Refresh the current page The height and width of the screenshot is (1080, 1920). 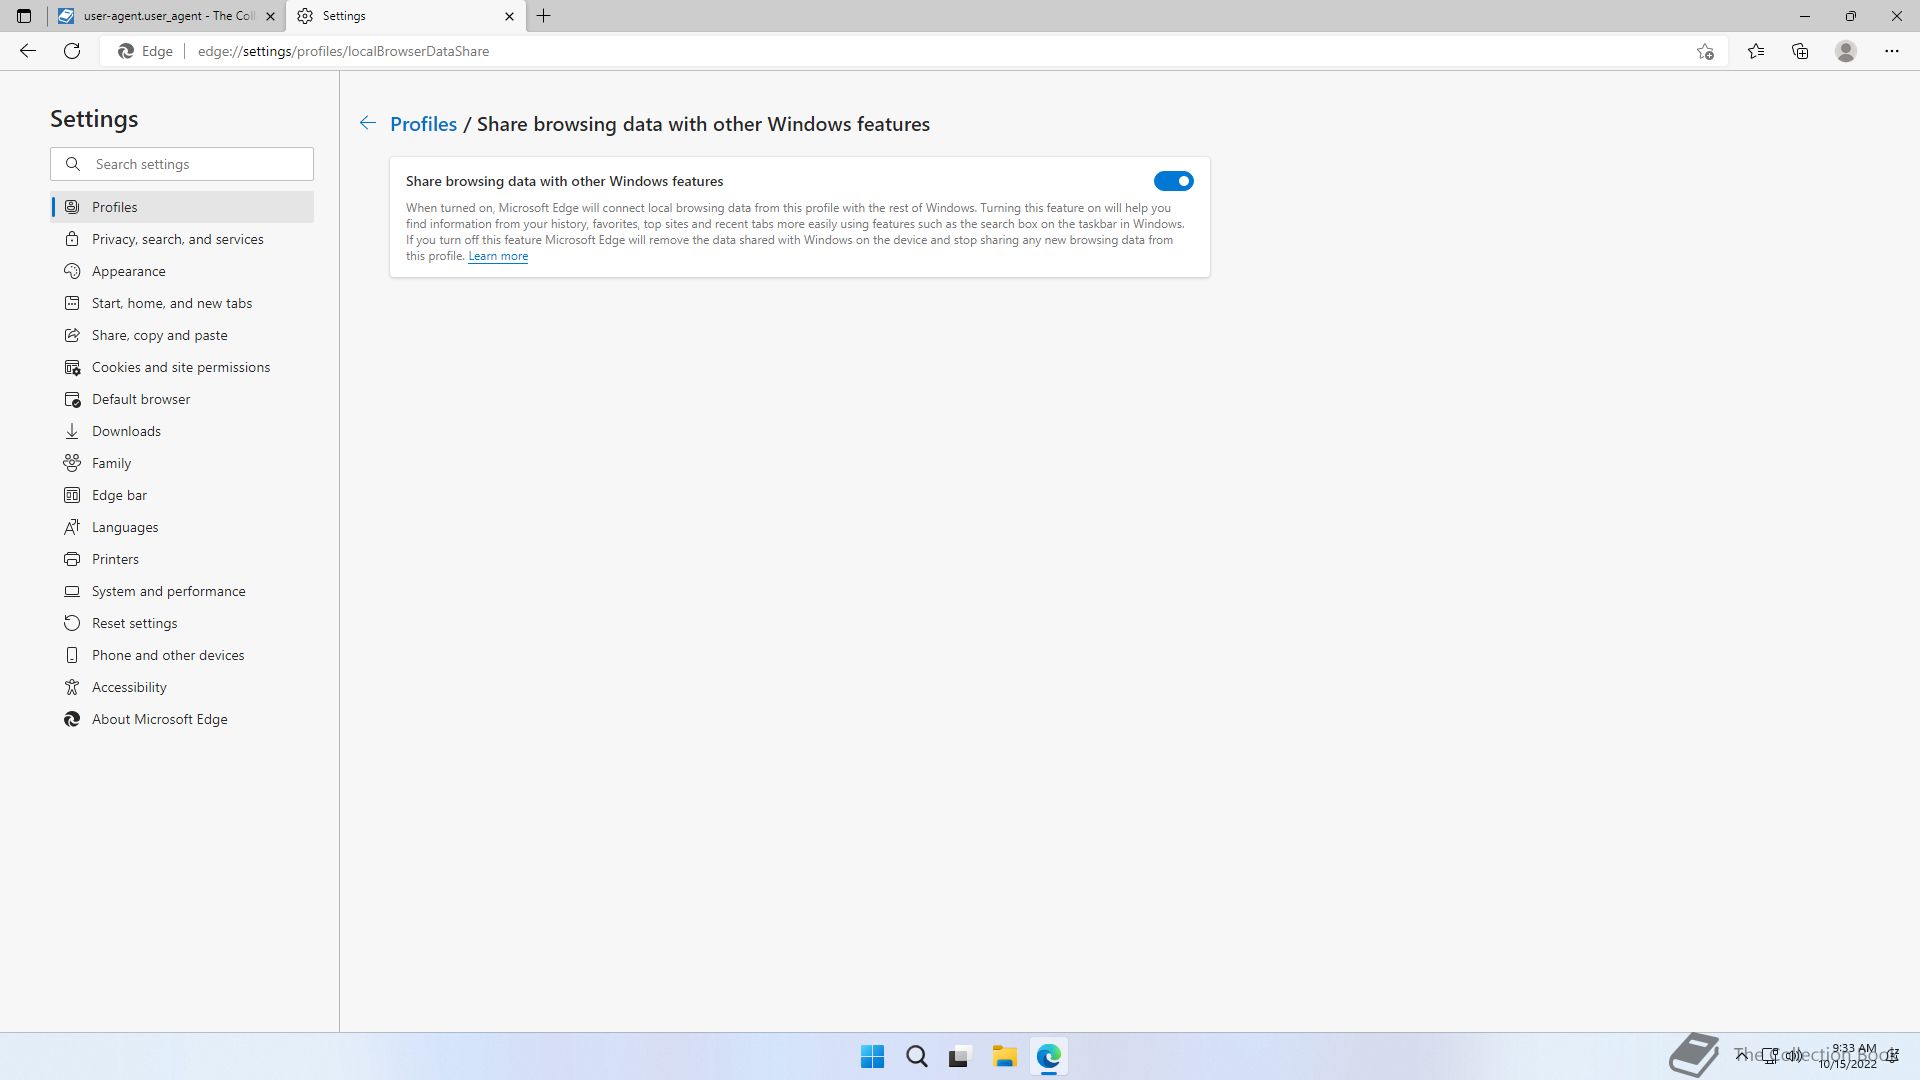(x=72, y=51)
